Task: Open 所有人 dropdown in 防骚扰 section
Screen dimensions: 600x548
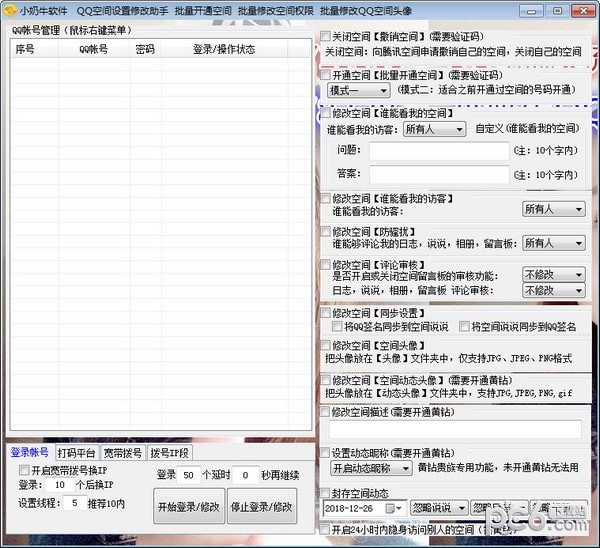Action: (554, 243)
